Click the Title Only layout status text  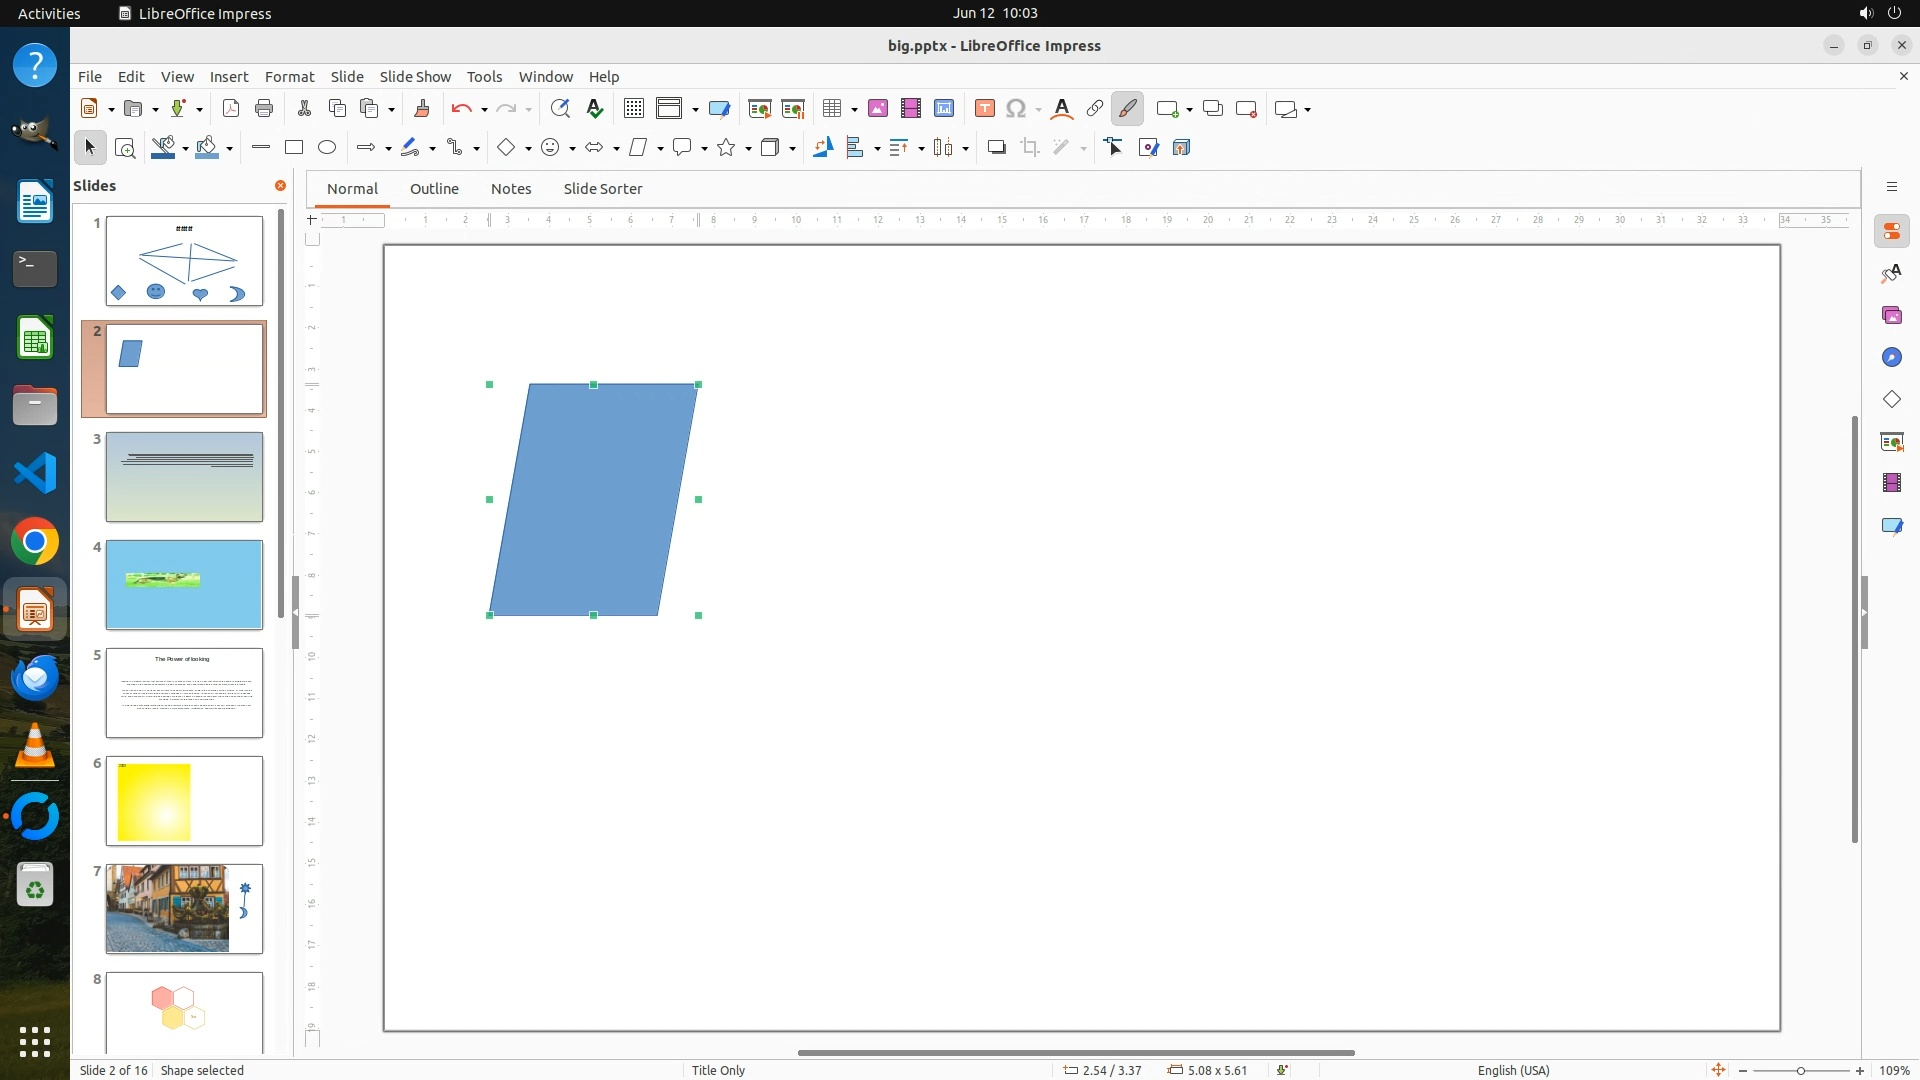pos(718,1070)
